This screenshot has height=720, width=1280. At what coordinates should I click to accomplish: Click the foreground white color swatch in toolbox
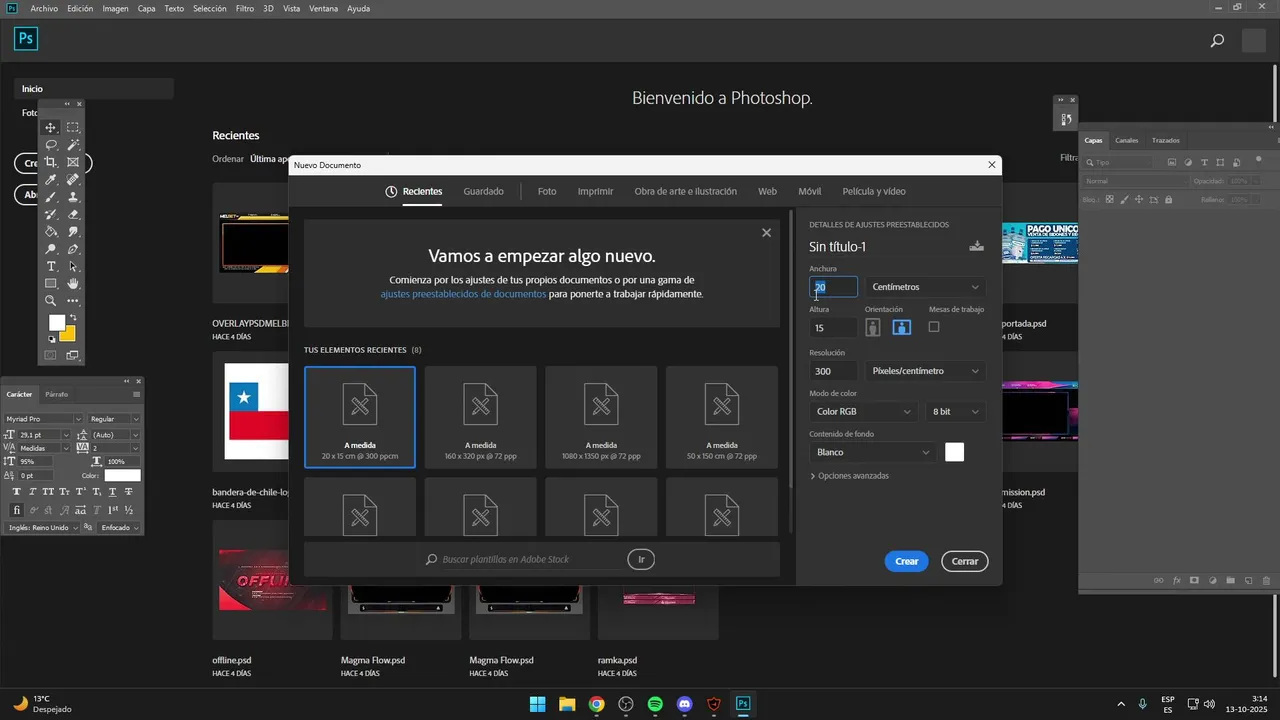[56, 322]
